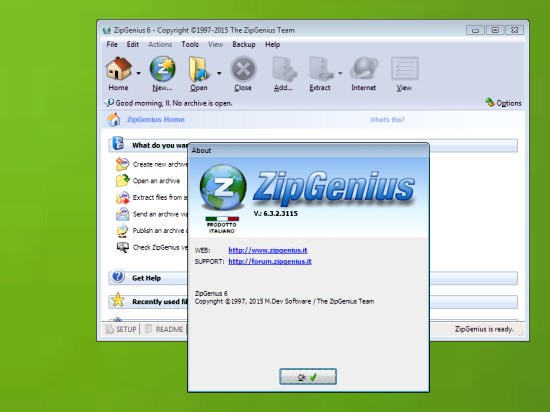Click the Prodotto Italiano flag badge

[222, 225]
